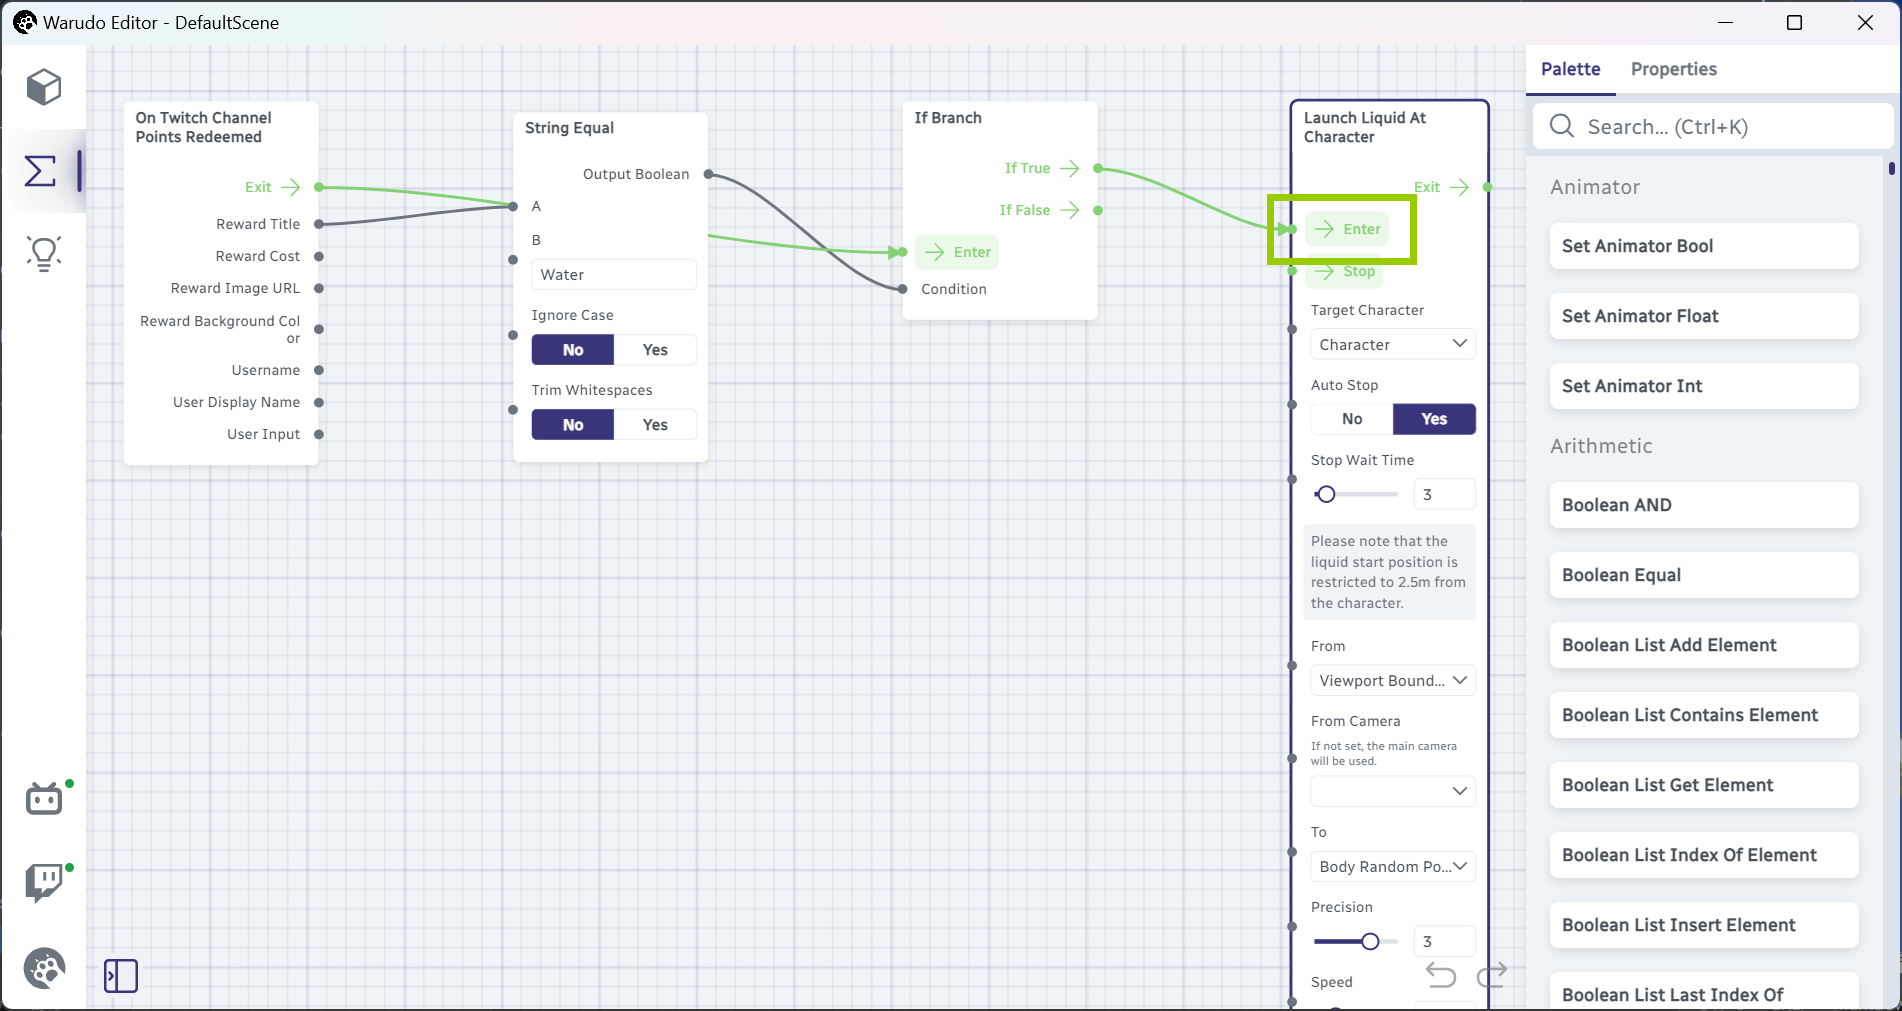Open the From Viewport Bound dropdown

point(1393,680)
